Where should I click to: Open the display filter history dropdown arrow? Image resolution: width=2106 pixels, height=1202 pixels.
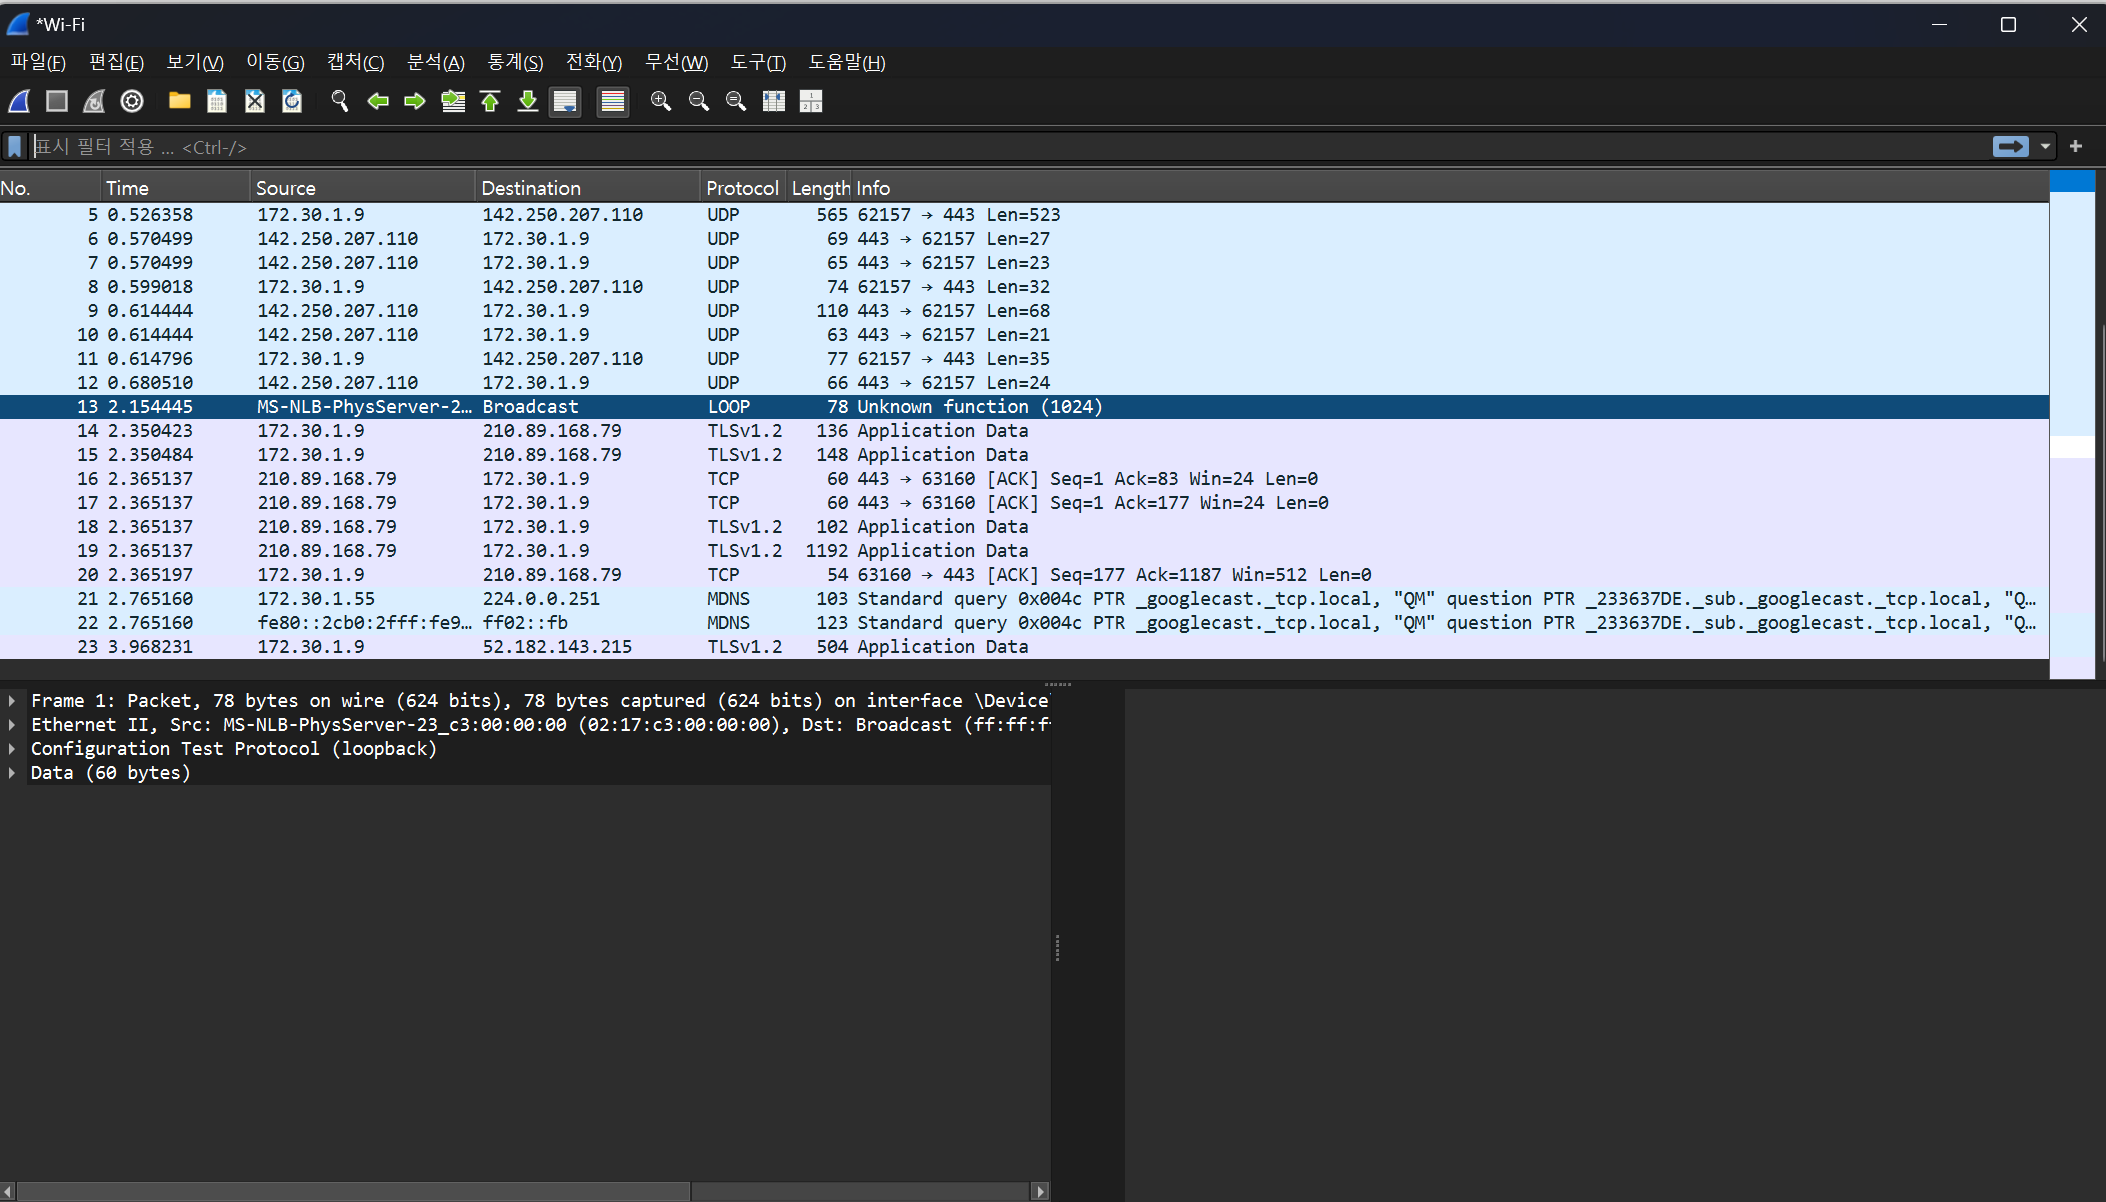pos(2046,147)
